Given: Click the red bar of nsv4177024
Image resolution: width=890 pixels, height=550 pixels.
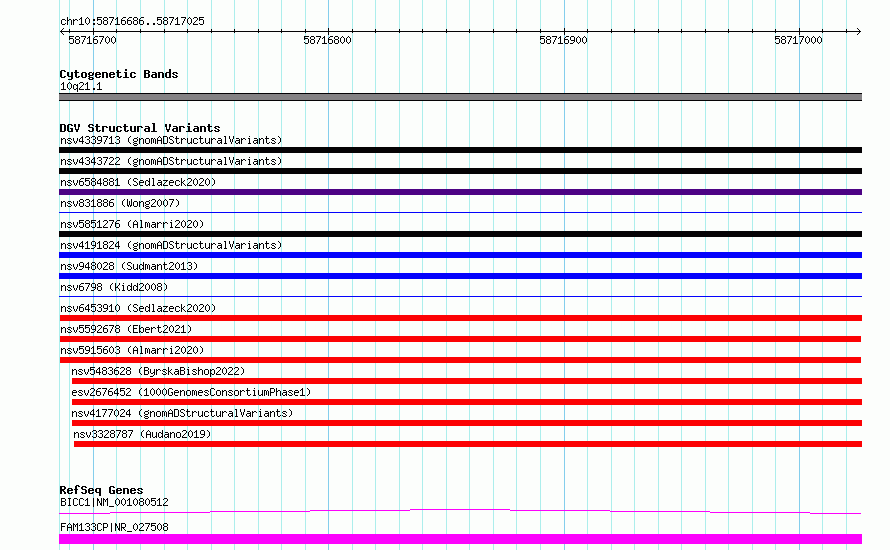Looking at the screenshot, I should pyautogui.click(x=467, y=423).
